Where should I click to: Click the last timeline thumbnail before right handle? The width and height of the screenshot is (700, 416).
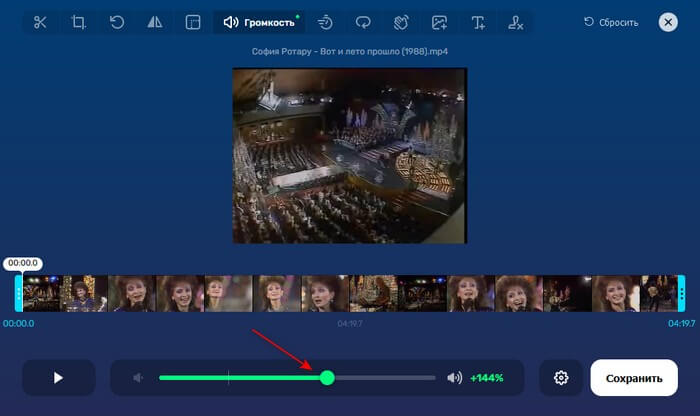click(x=659, y=293)
